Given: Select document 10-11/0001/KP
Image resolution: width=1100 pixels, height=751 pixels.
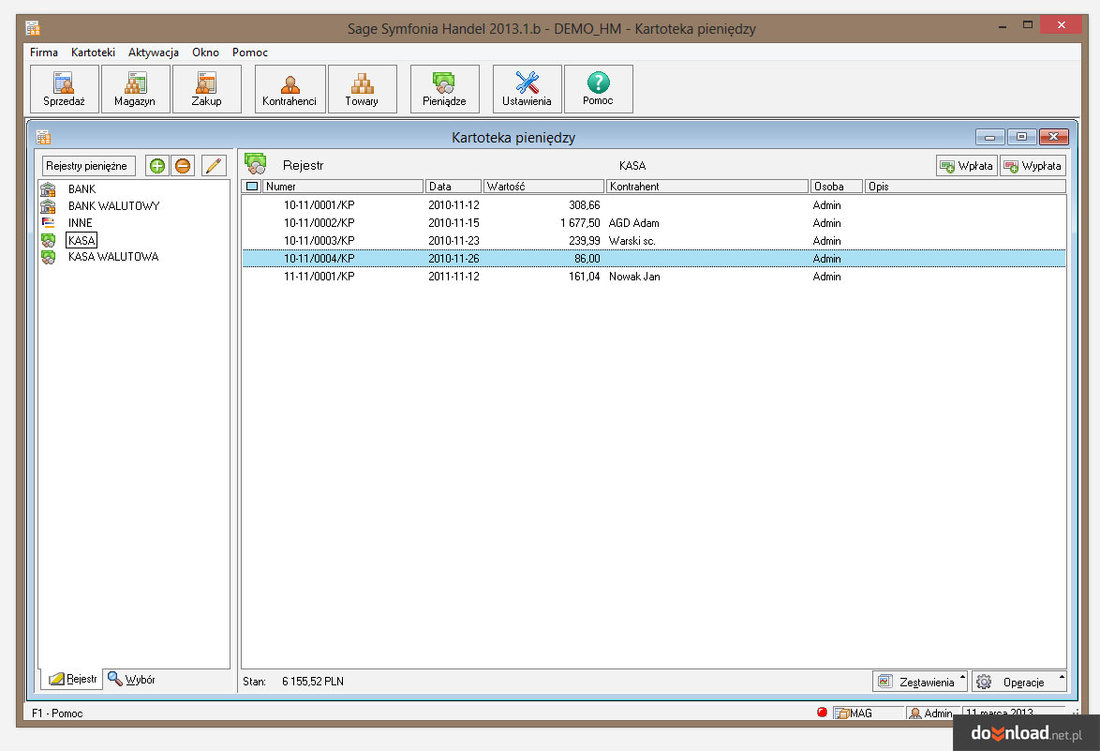Looking at the screenshot, I should (654, 205).
